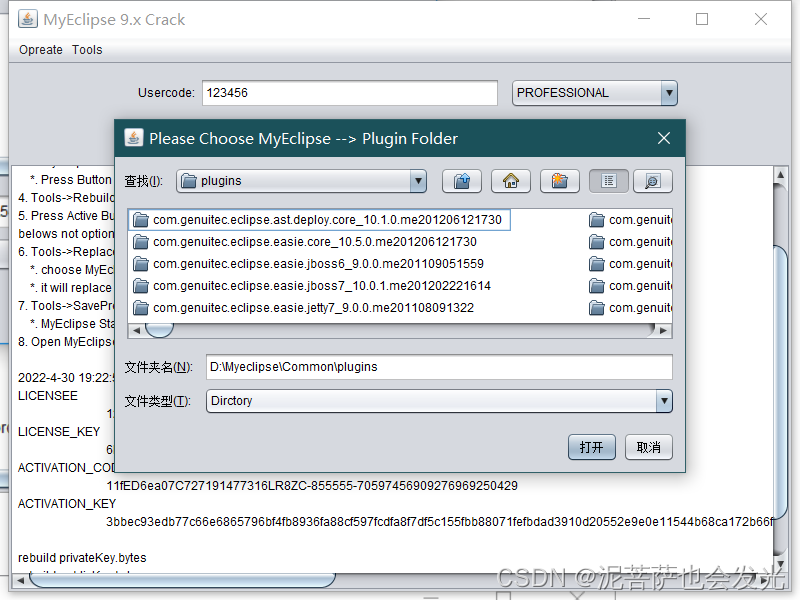This screenshot has height=600, width=800.
Task: Click the 取消 button
Action: pyautogui.click(x=648, y=447)
